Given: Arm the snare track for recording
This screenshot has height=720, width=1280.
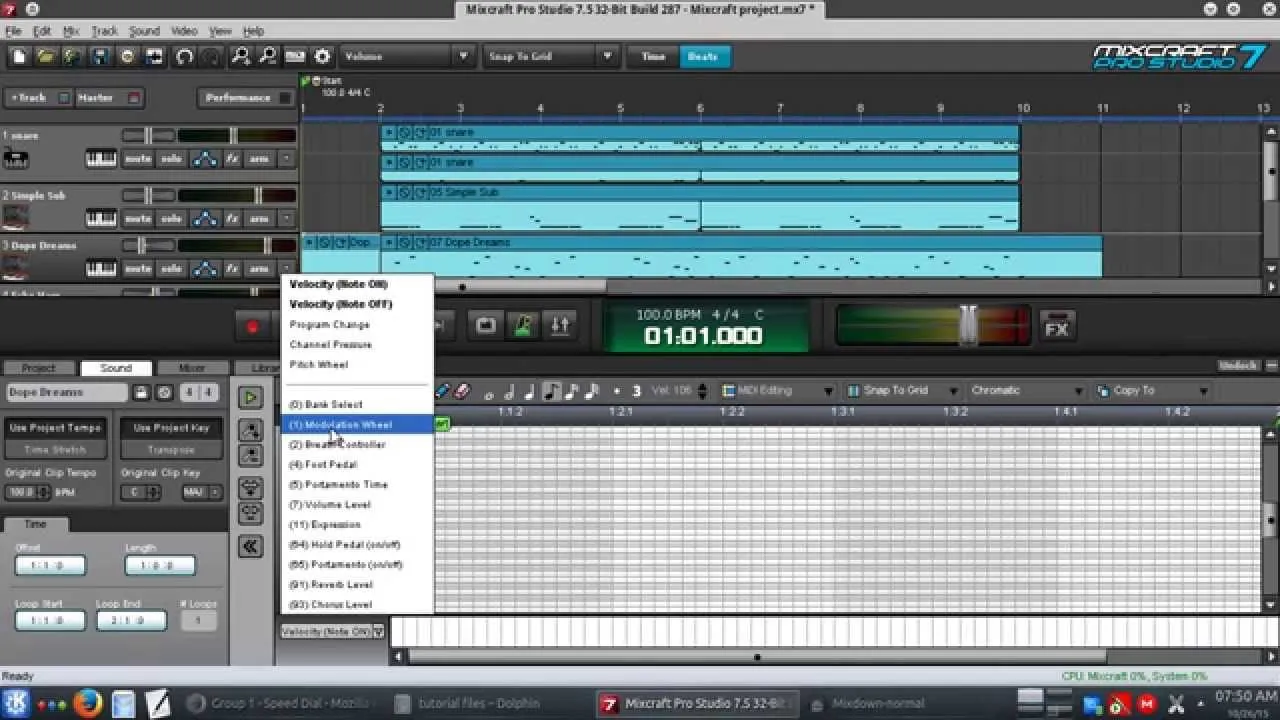Looking at the screenshot, I should (259, 159).
